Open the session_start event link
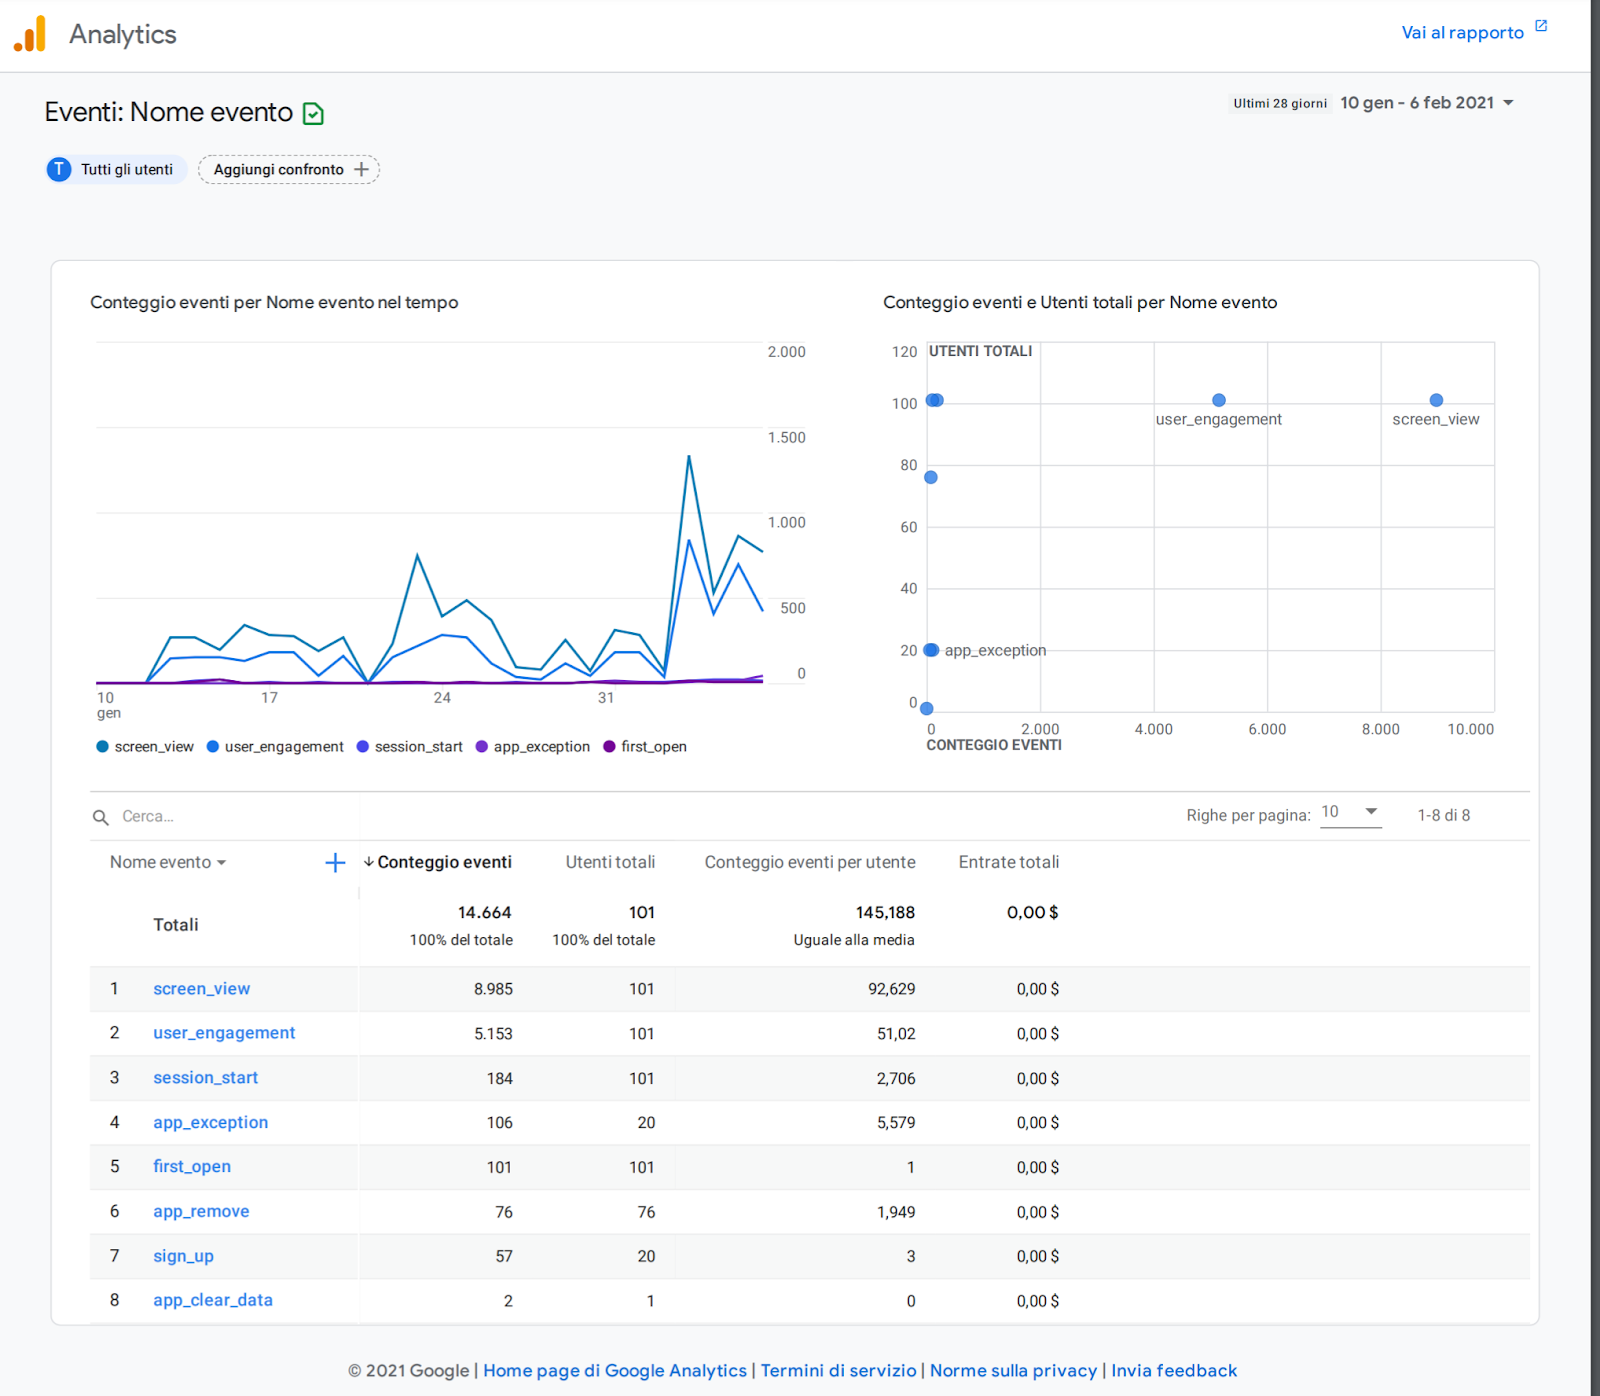1600x1396 pixels. (205, 1078)
